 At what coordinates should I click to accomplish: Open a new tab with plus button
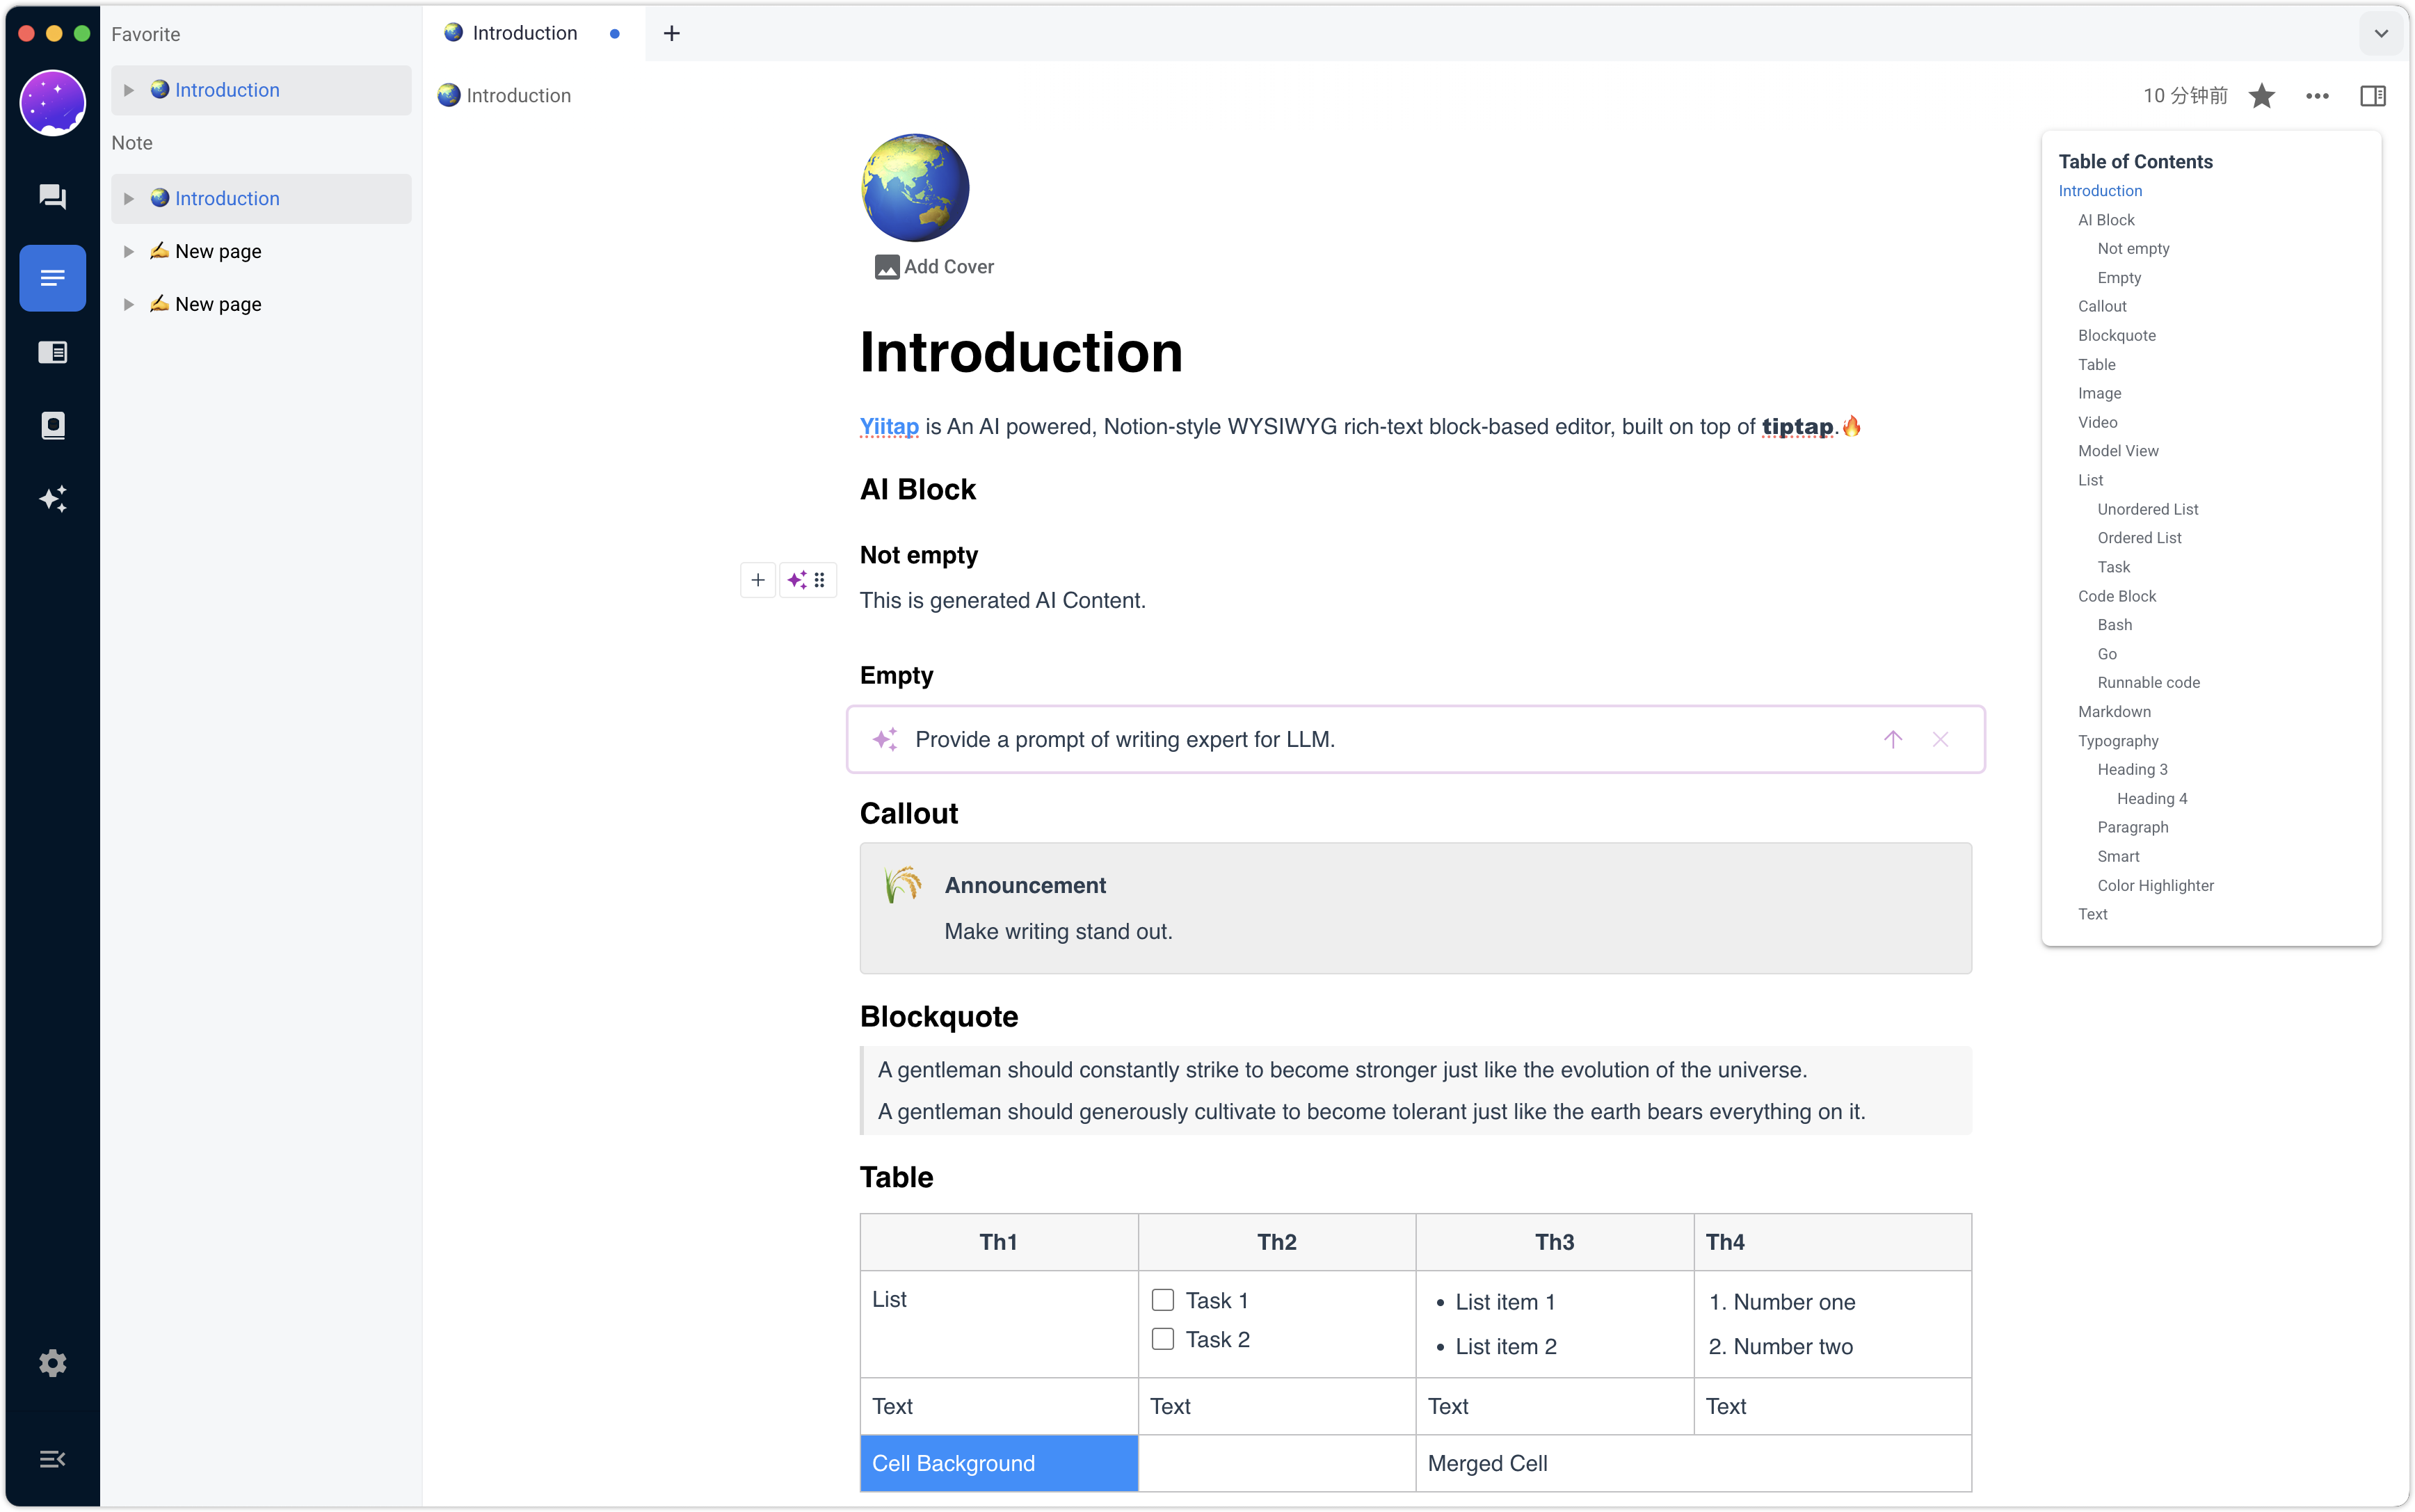[x=672, y=33]
